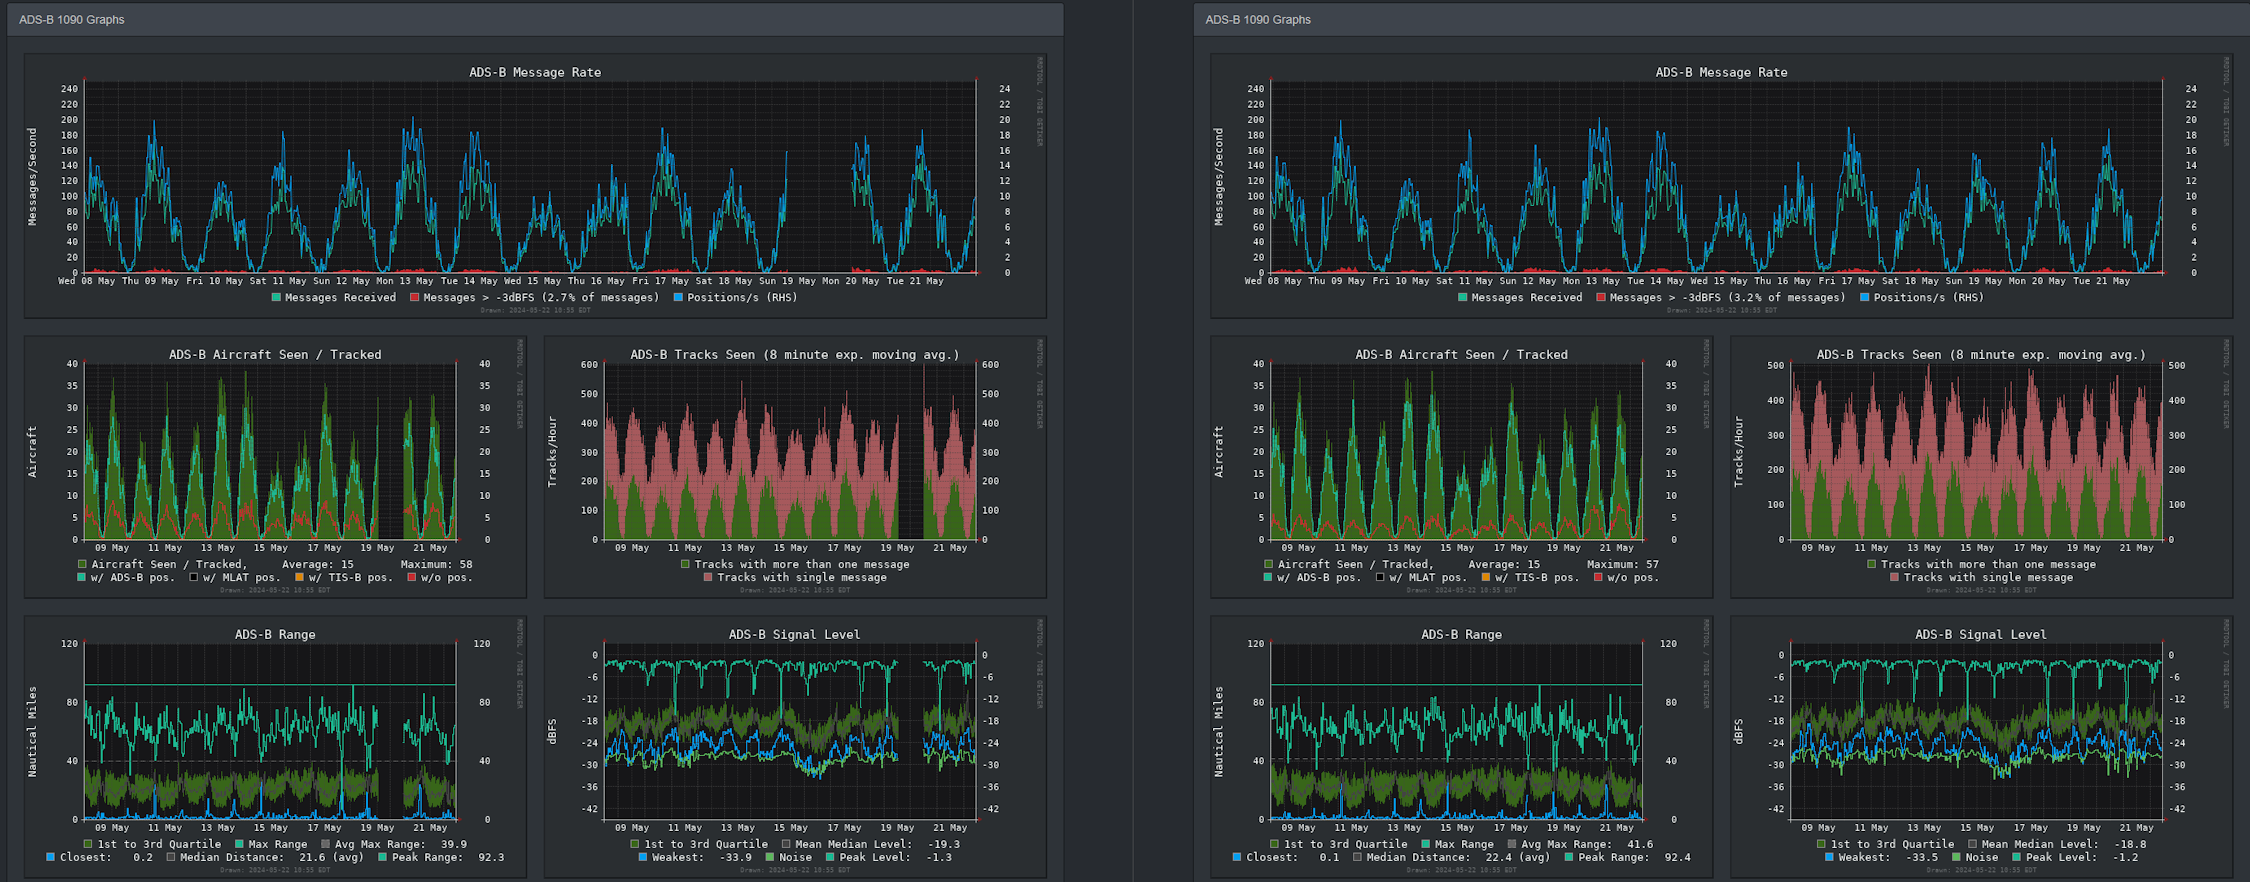Open right panel's Aircraft Seen / Tracked graph
The image size is (2250, 882).
[1461, 467]
